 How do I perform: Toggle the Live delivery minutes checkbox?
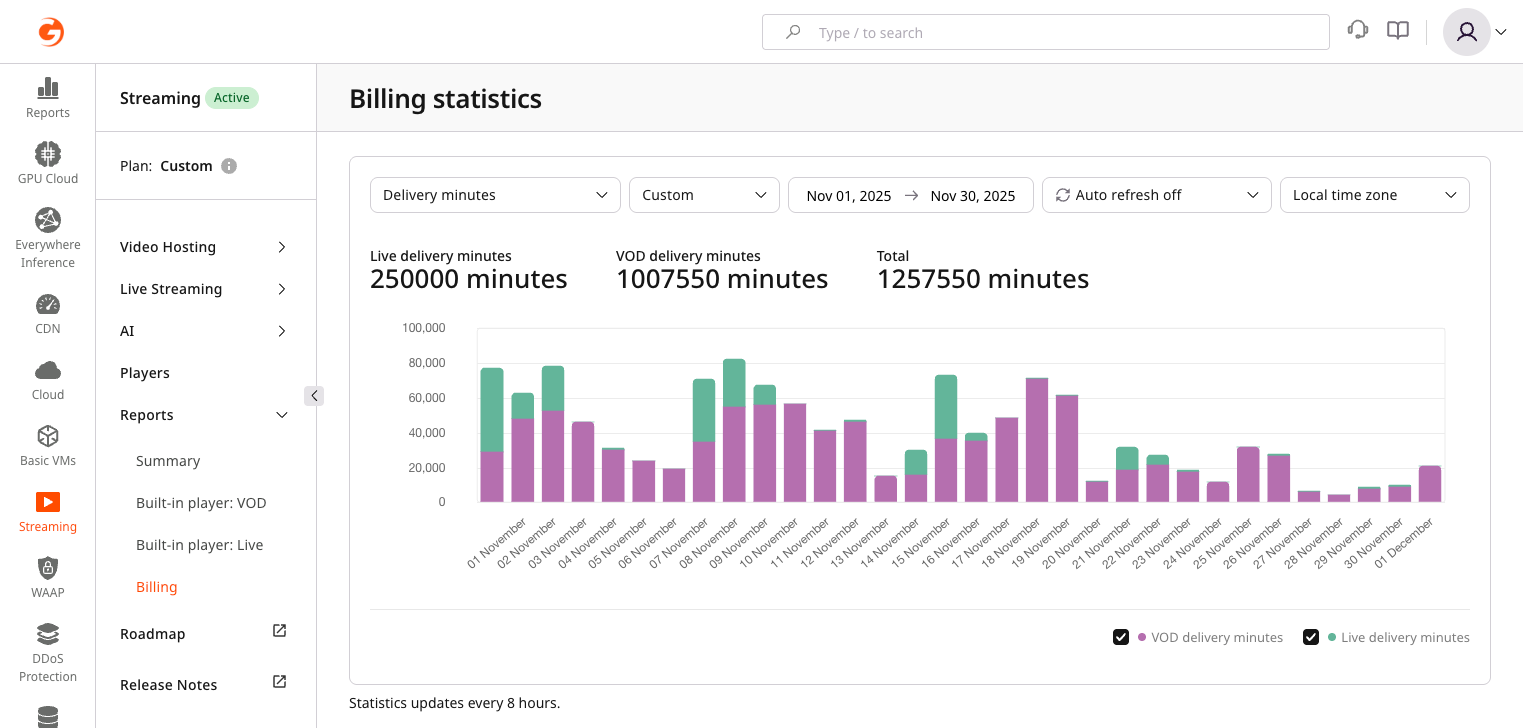(x=1311, y=637)
